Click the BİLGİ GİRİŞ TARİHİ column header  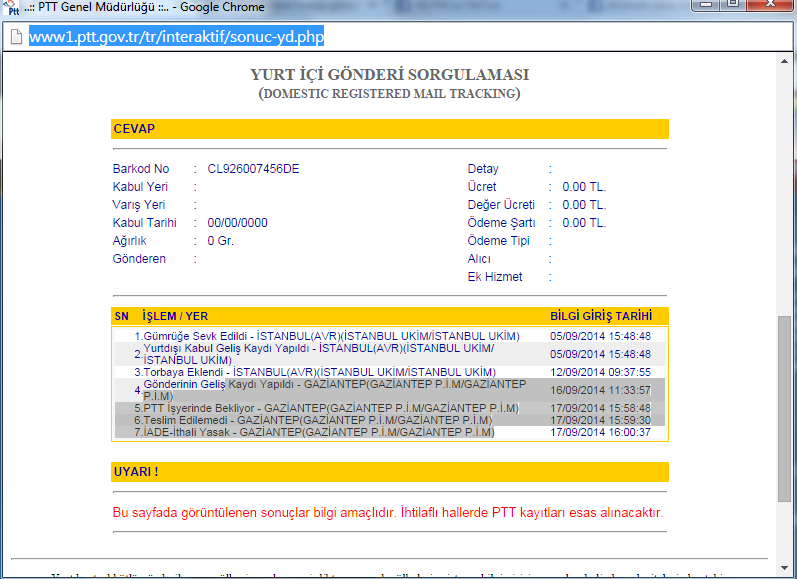(601, 316)
